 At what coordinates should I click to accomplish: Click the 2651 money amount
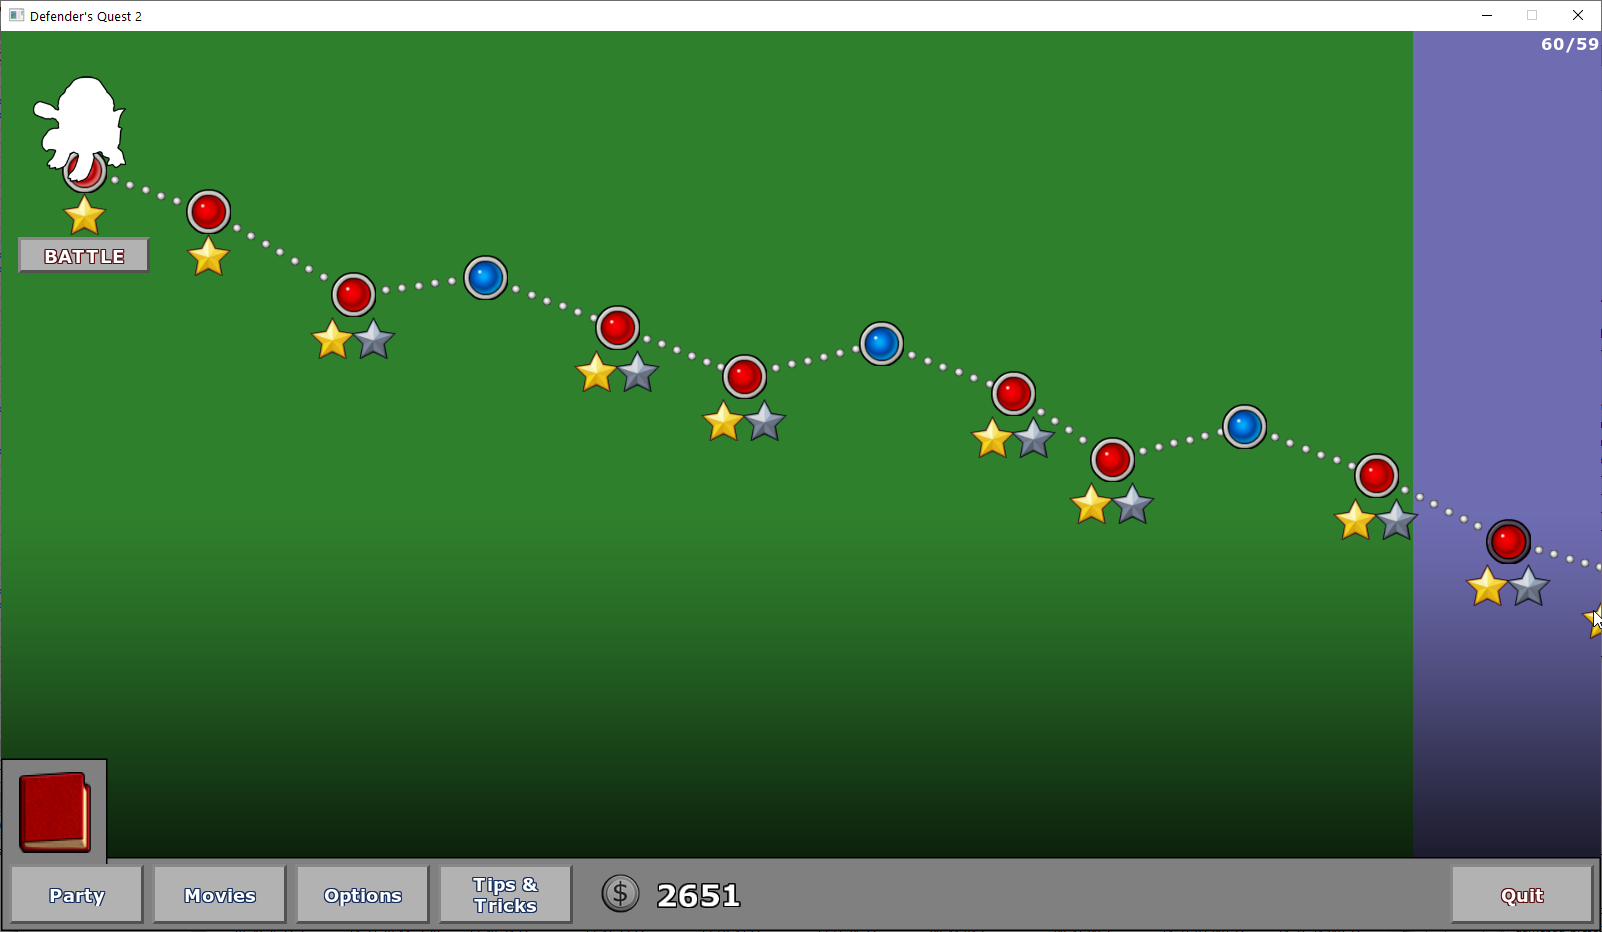[x=698, y=895]
